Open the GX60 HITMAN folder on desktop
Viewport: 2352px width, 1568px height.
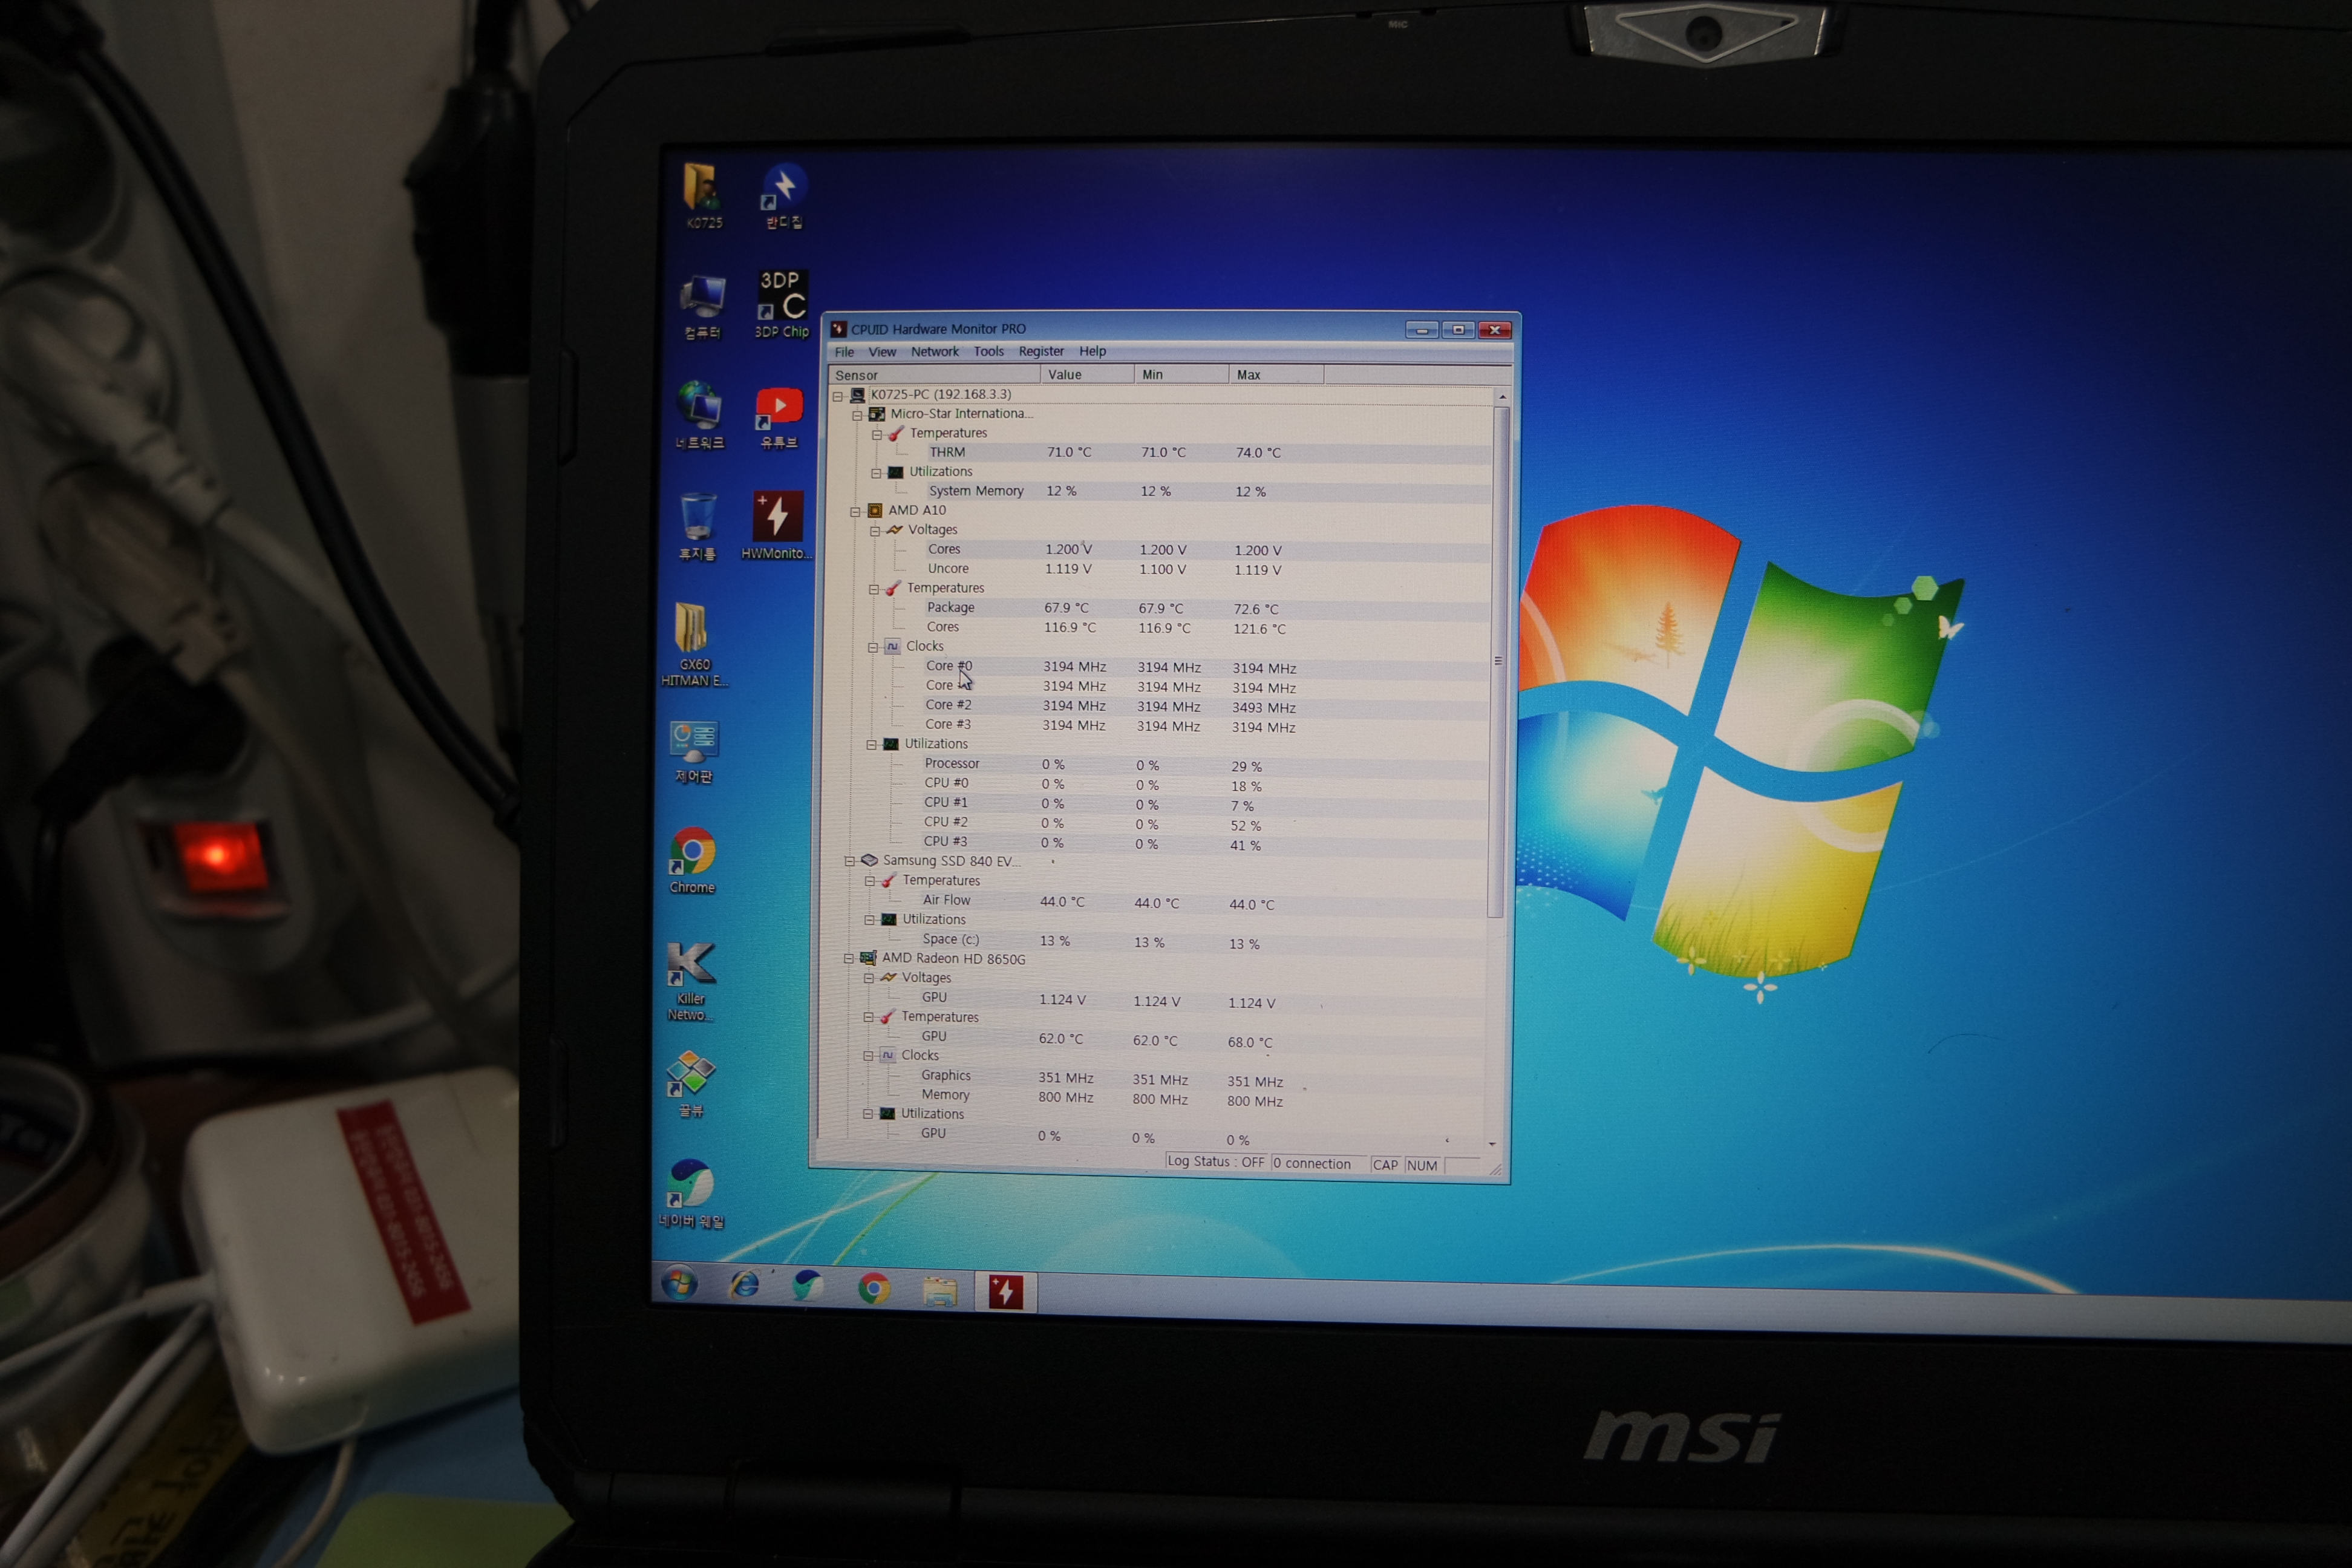694,644
